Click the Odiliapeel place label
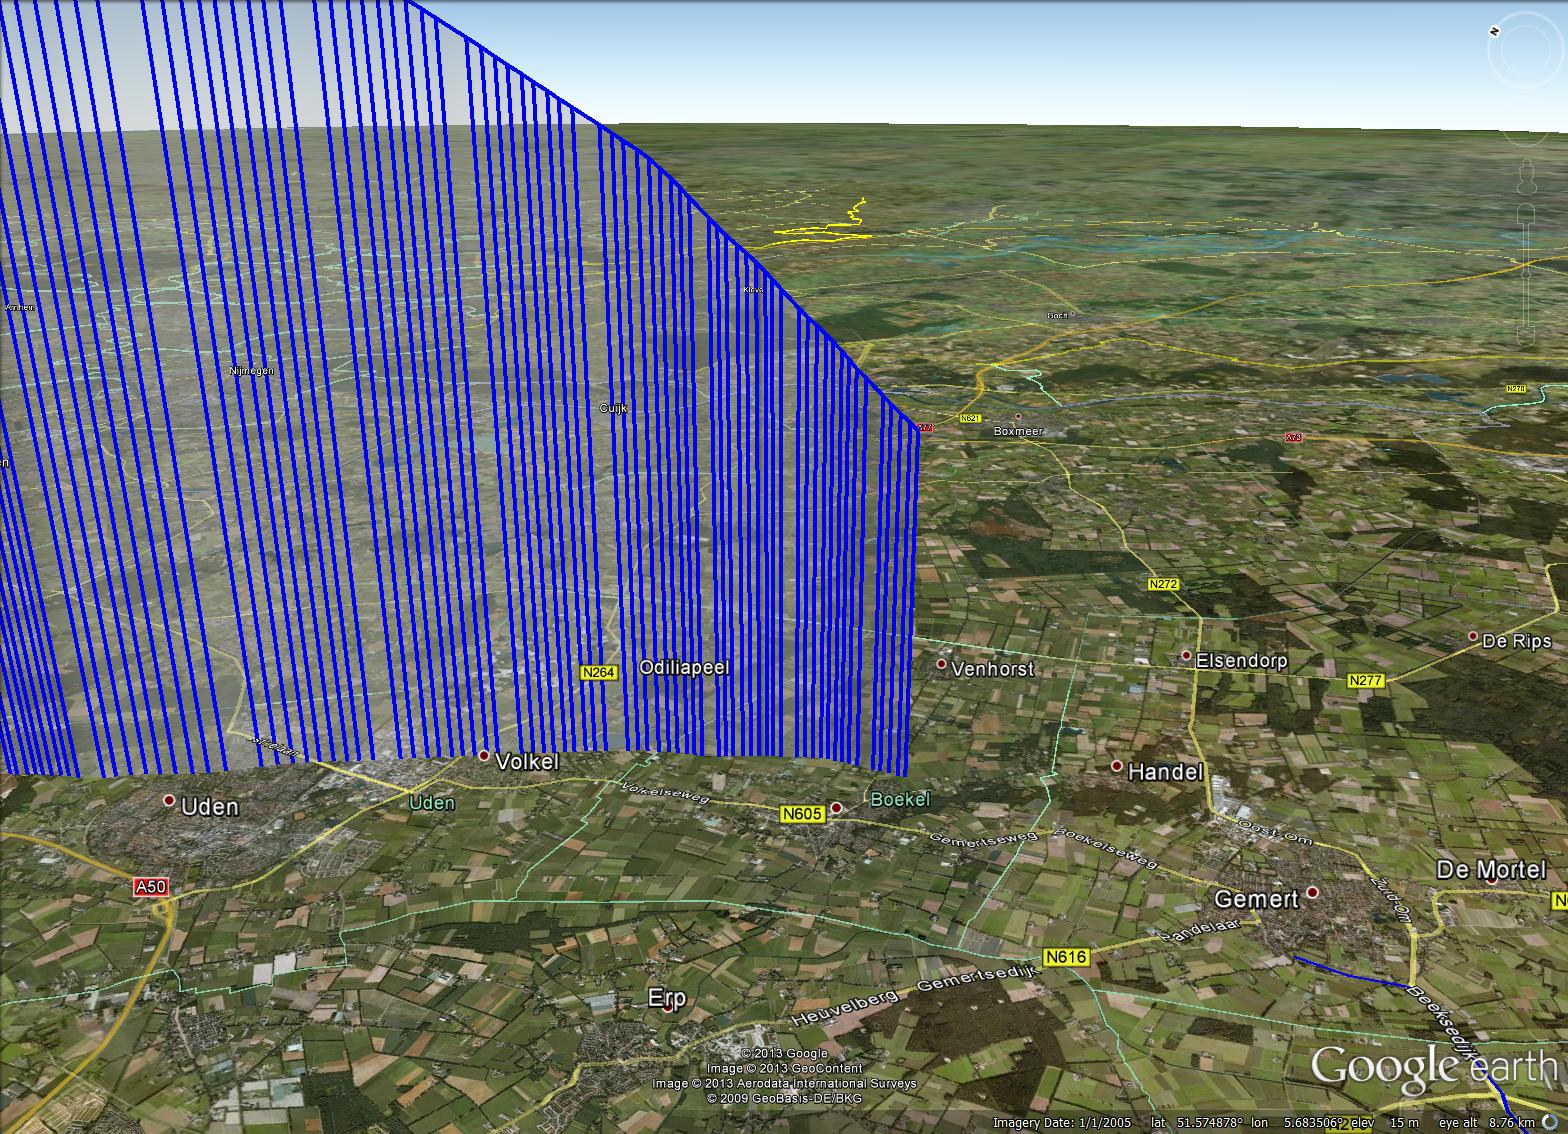Image resolution: width=1568 pixels, height=1134 pixels. tap(684, 667)
